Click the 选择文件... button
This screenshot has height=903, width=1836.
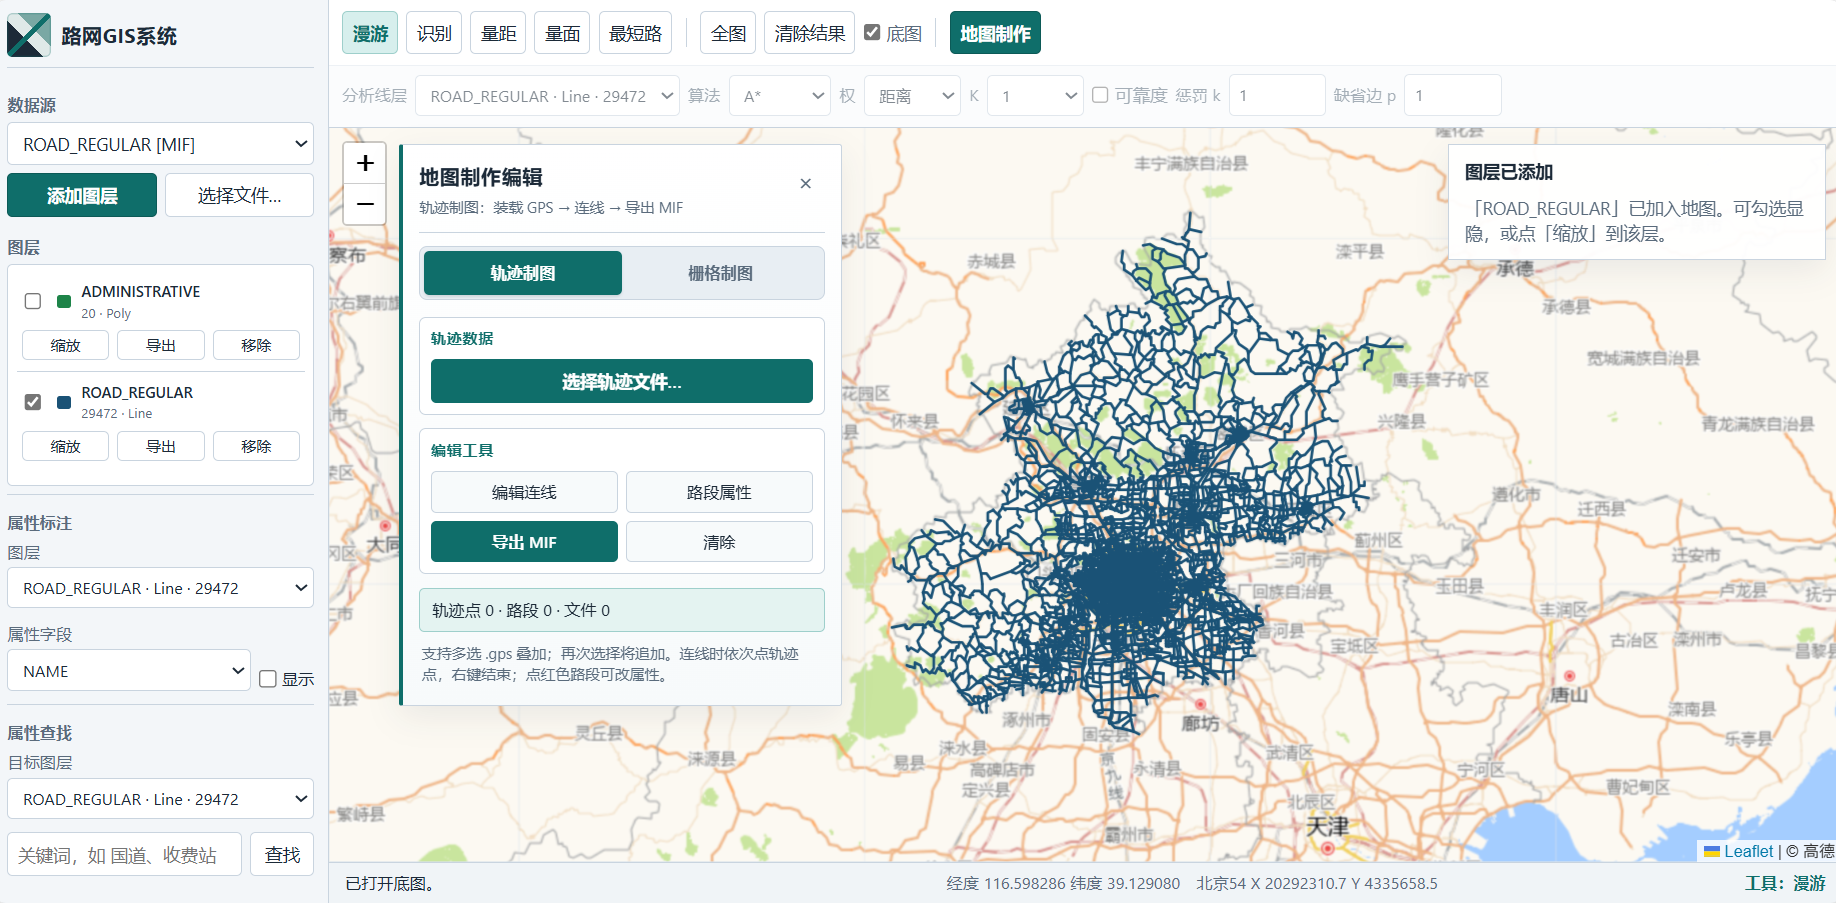(239, 195)
